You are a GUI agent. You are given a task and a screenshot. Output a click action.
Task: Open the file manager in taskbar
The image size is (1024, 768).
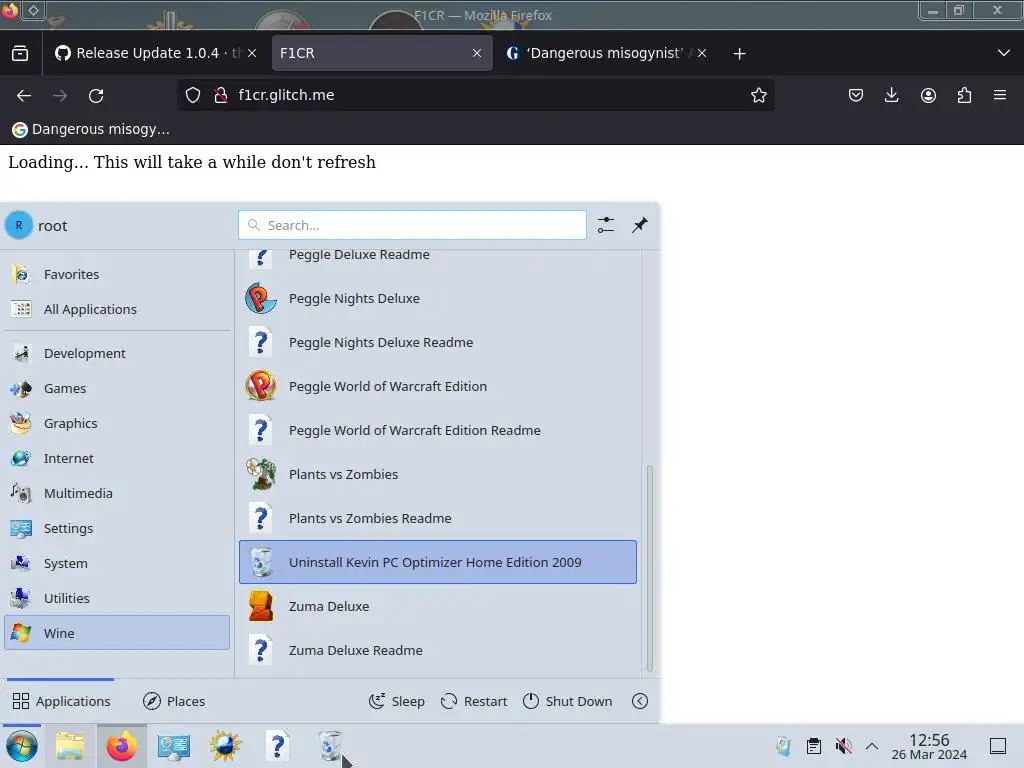coord(70,746)
